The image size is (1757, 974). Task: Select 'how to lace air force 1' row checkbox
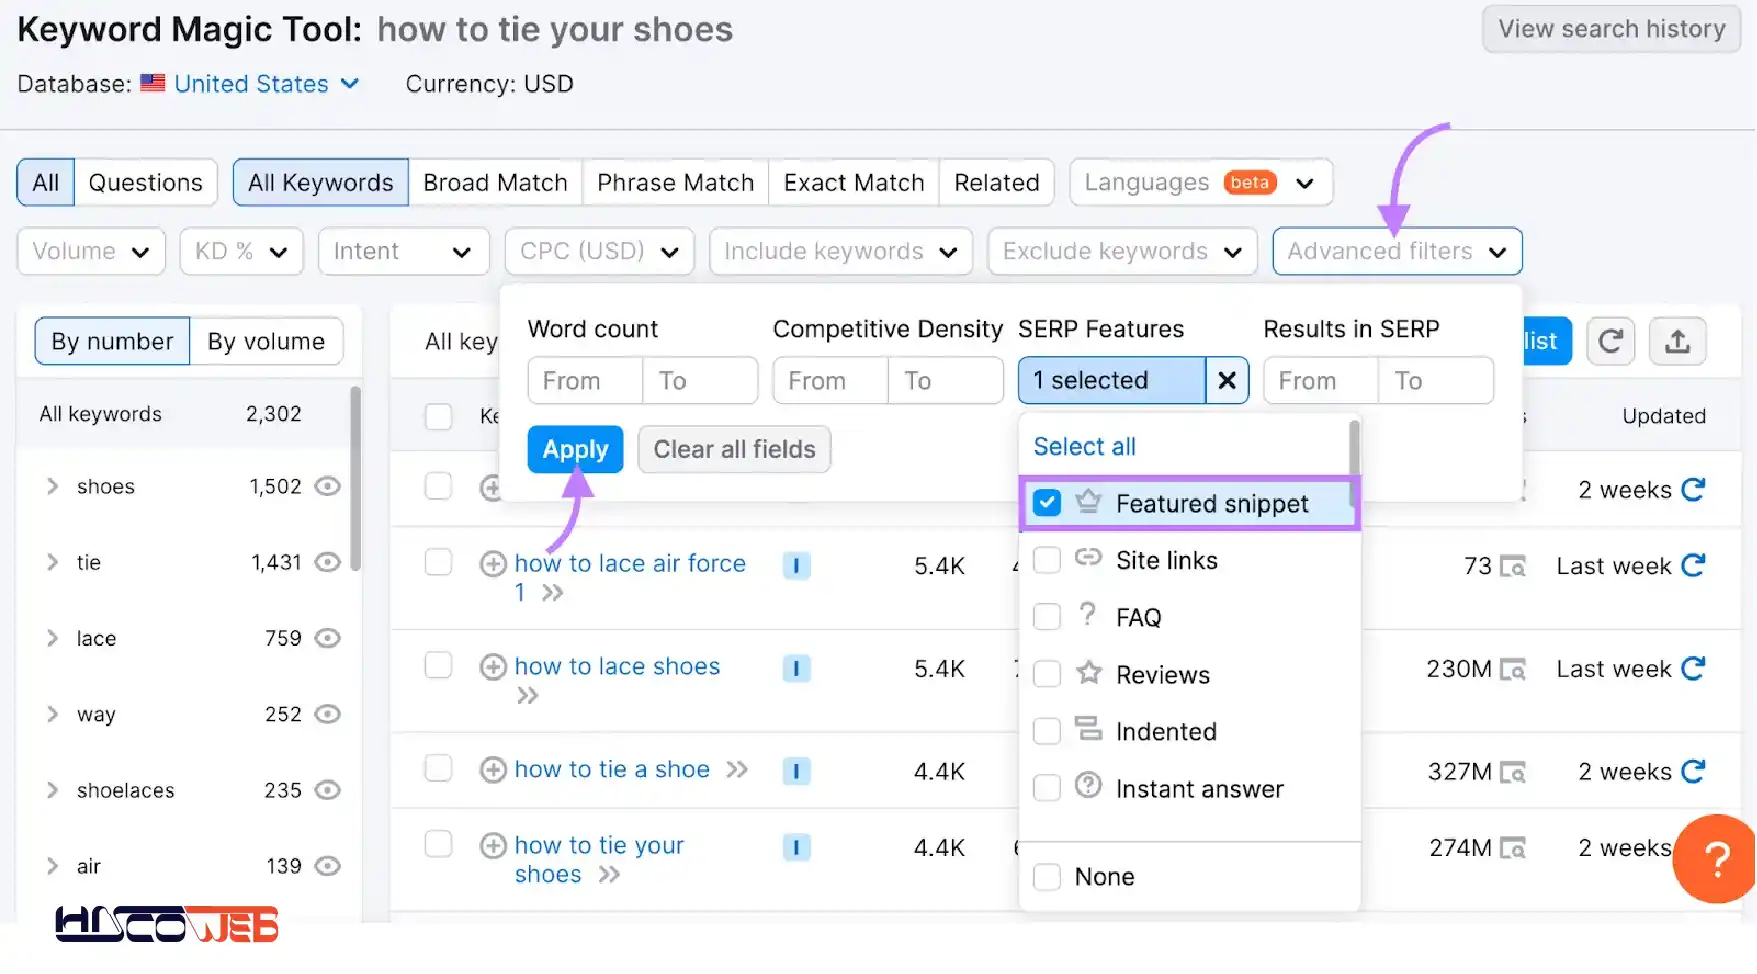tap(438, 562)
